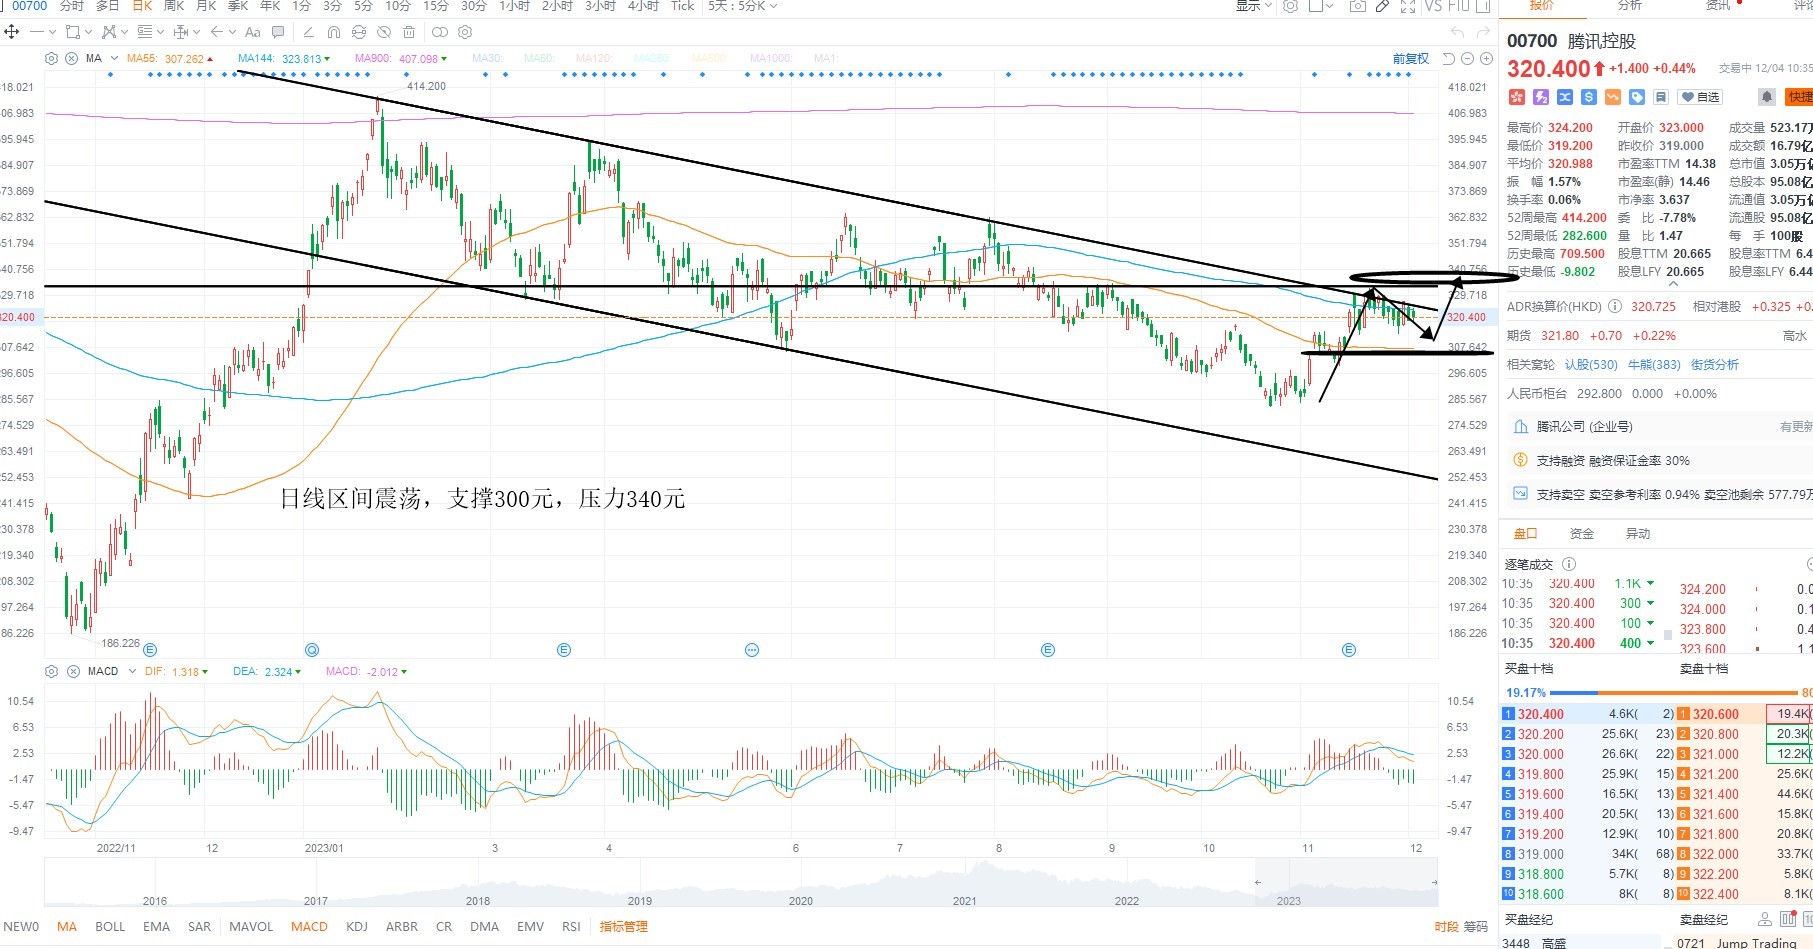Enable the hidden MA30 line
Viewport: 1813px width, 949px height.
(x=487, y=59)
